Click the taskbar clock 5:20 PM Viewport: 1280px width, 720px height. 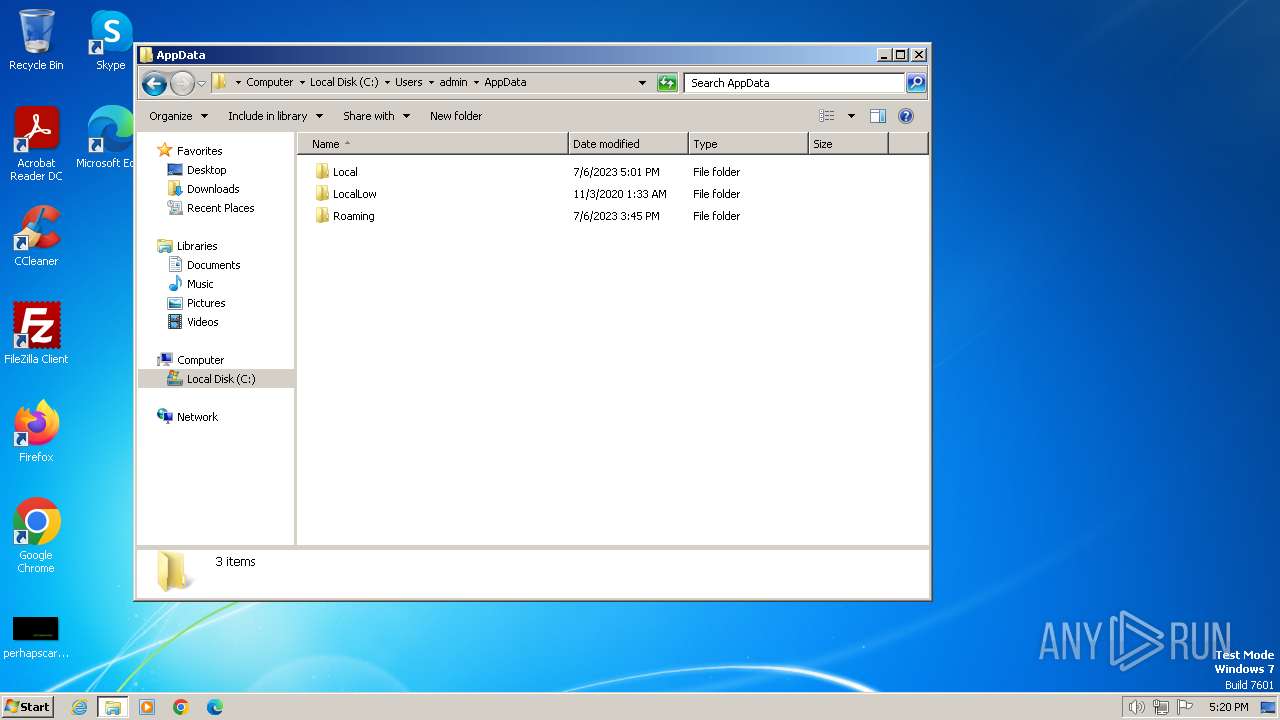coord(1228,707)
